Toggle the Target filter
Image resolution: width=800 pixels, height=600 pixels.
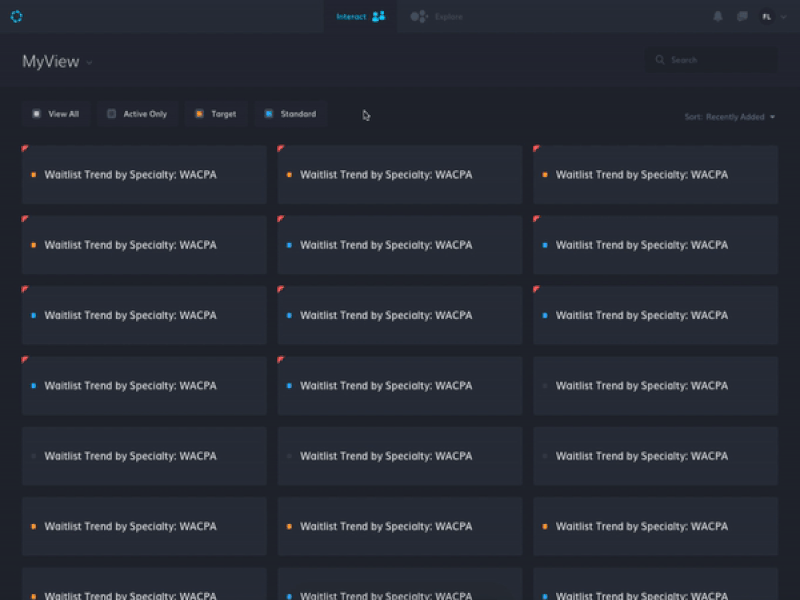[x=216, y=114]
